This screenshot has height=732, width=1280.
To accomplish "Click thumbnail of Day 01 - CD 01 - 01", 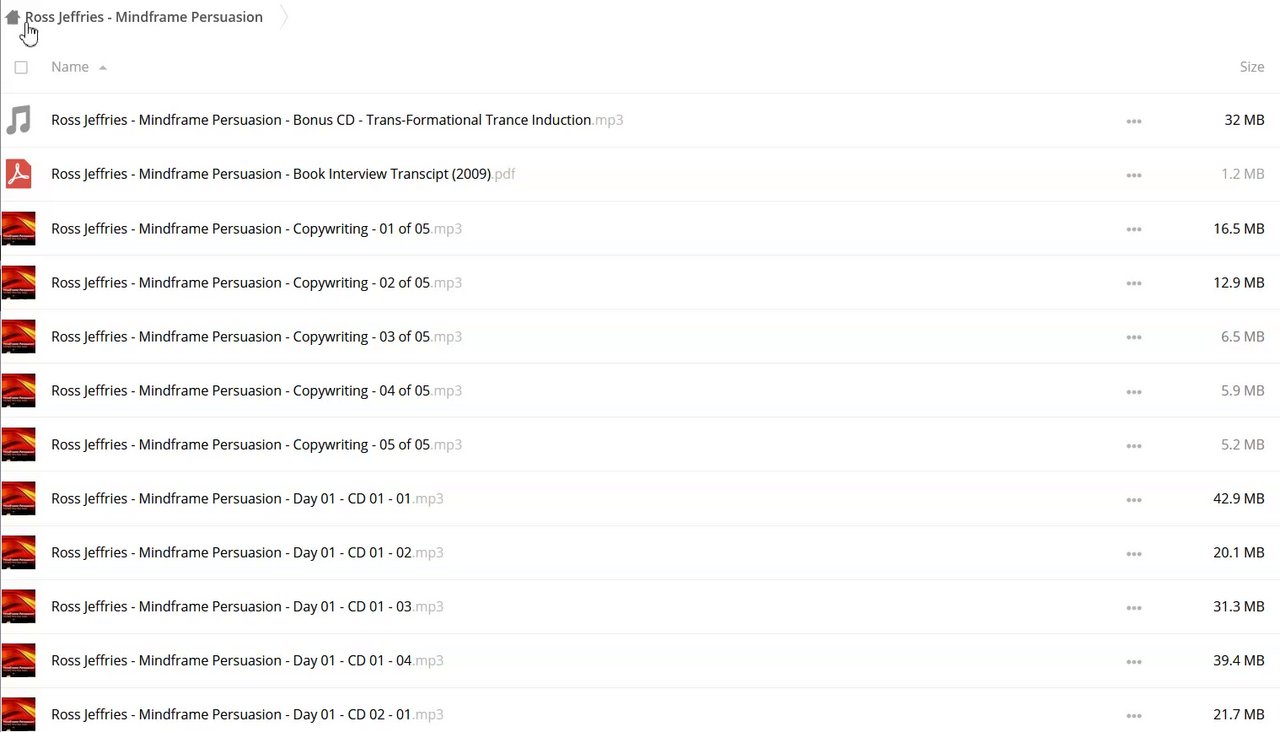I will (x=19, y=498).
